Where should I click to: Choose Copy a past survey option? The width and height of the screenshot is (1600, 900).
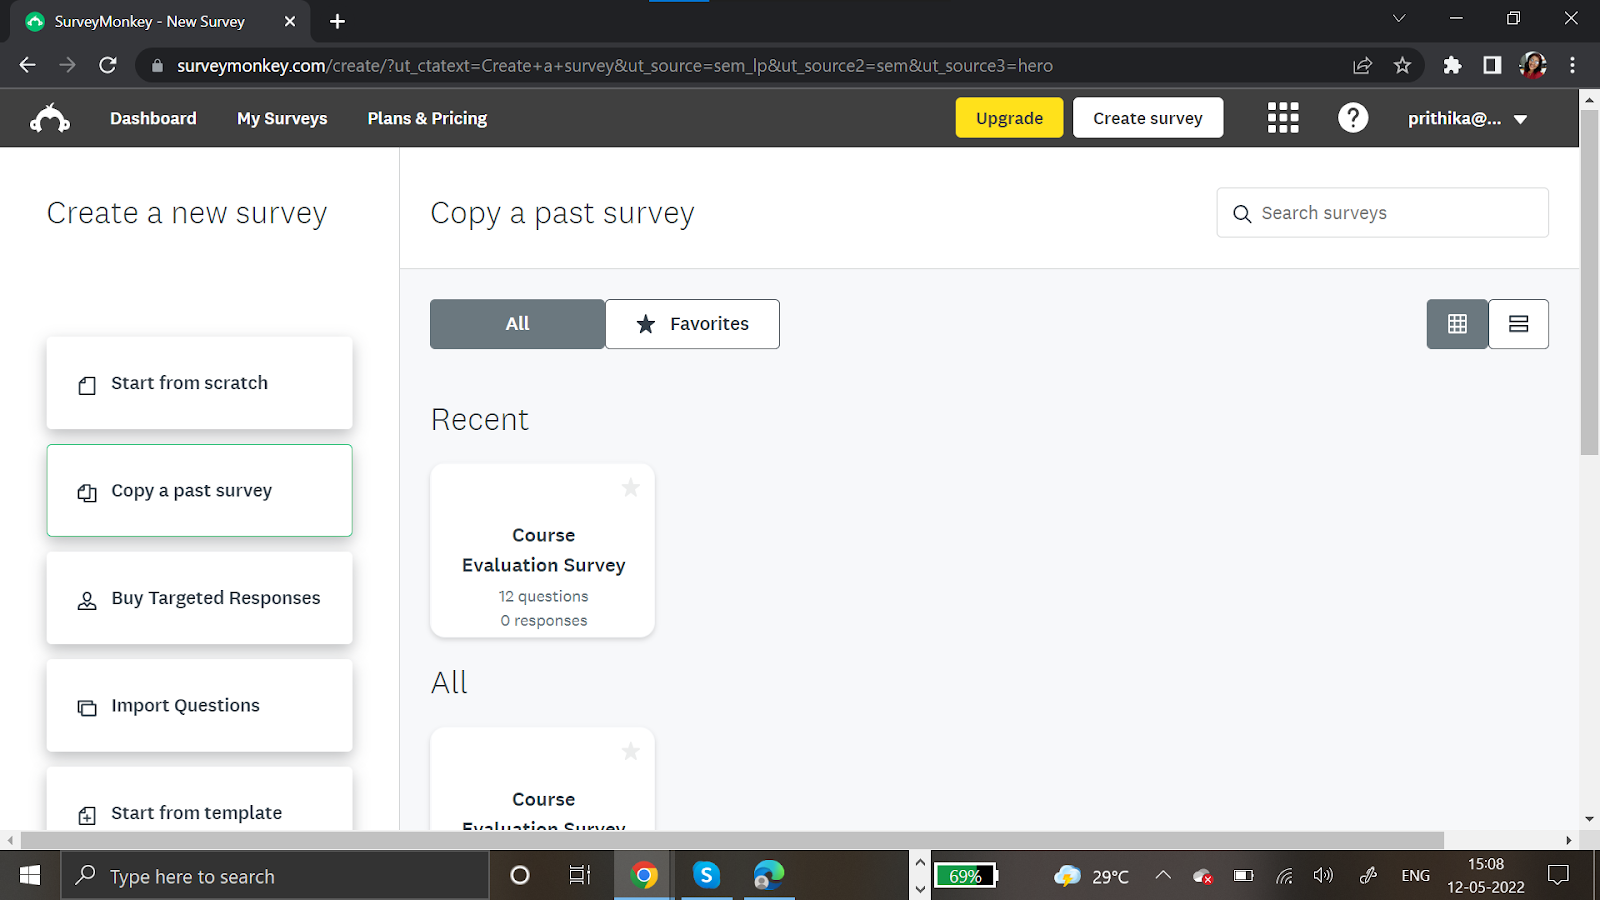(199, 490)
